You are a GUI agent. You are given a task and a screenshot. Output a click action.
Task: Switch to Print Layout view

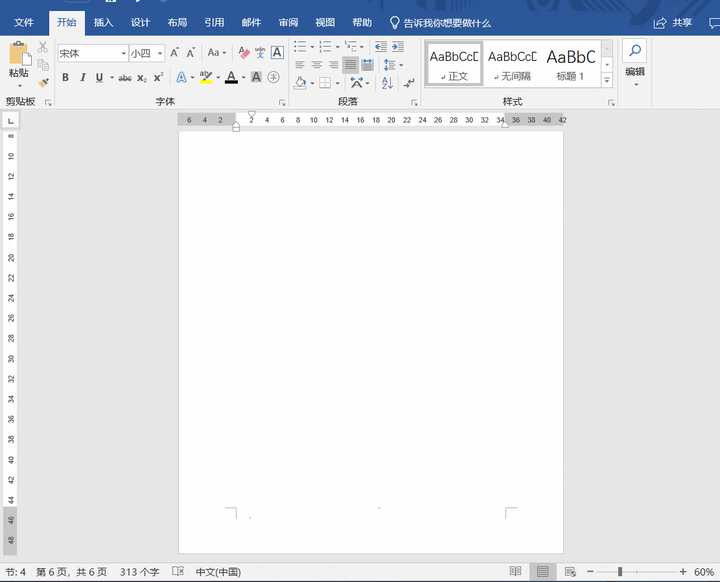pos(543,571)
